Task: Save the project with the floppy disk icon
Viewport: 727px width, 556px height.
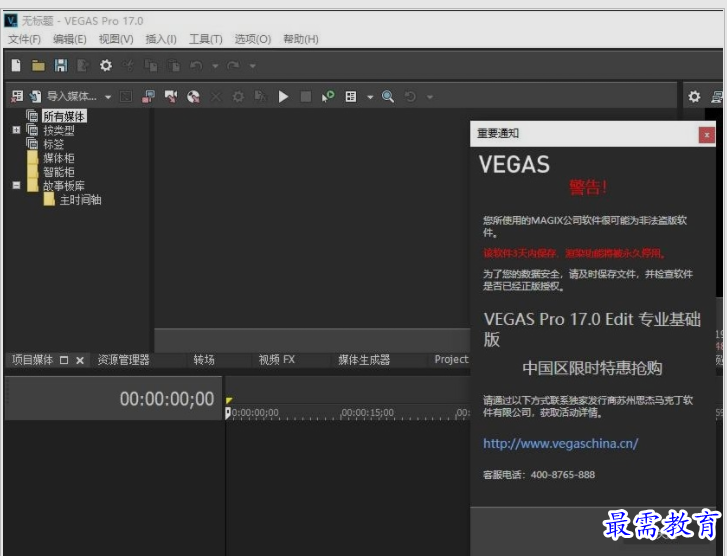Action: (61, 65)
